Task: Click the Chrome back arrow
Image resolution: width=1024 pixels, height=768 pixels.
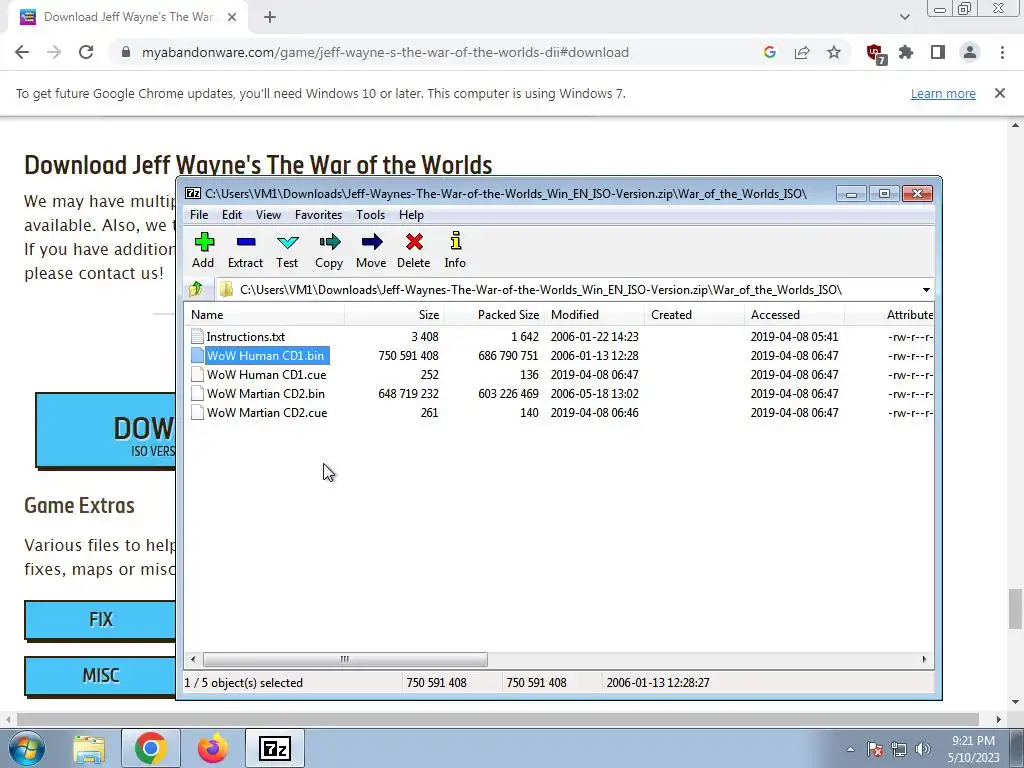Action: tap(22, 52)
